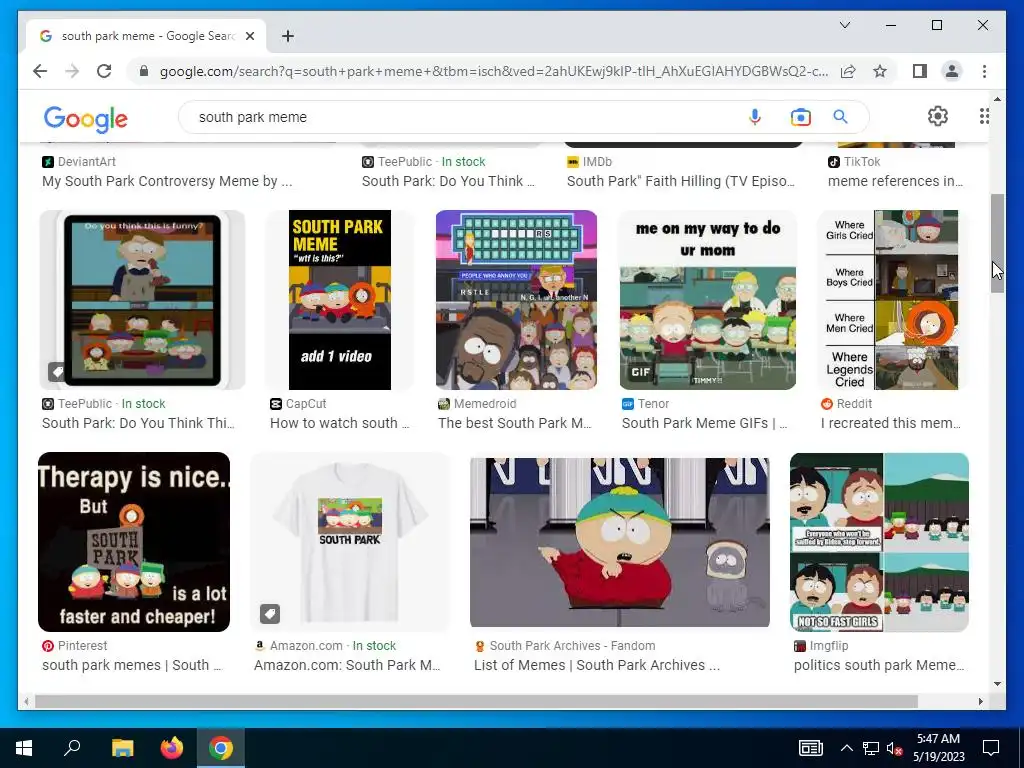
Task: Click the horizontal scrollbar thumb
Action: (x=476, y=701)
